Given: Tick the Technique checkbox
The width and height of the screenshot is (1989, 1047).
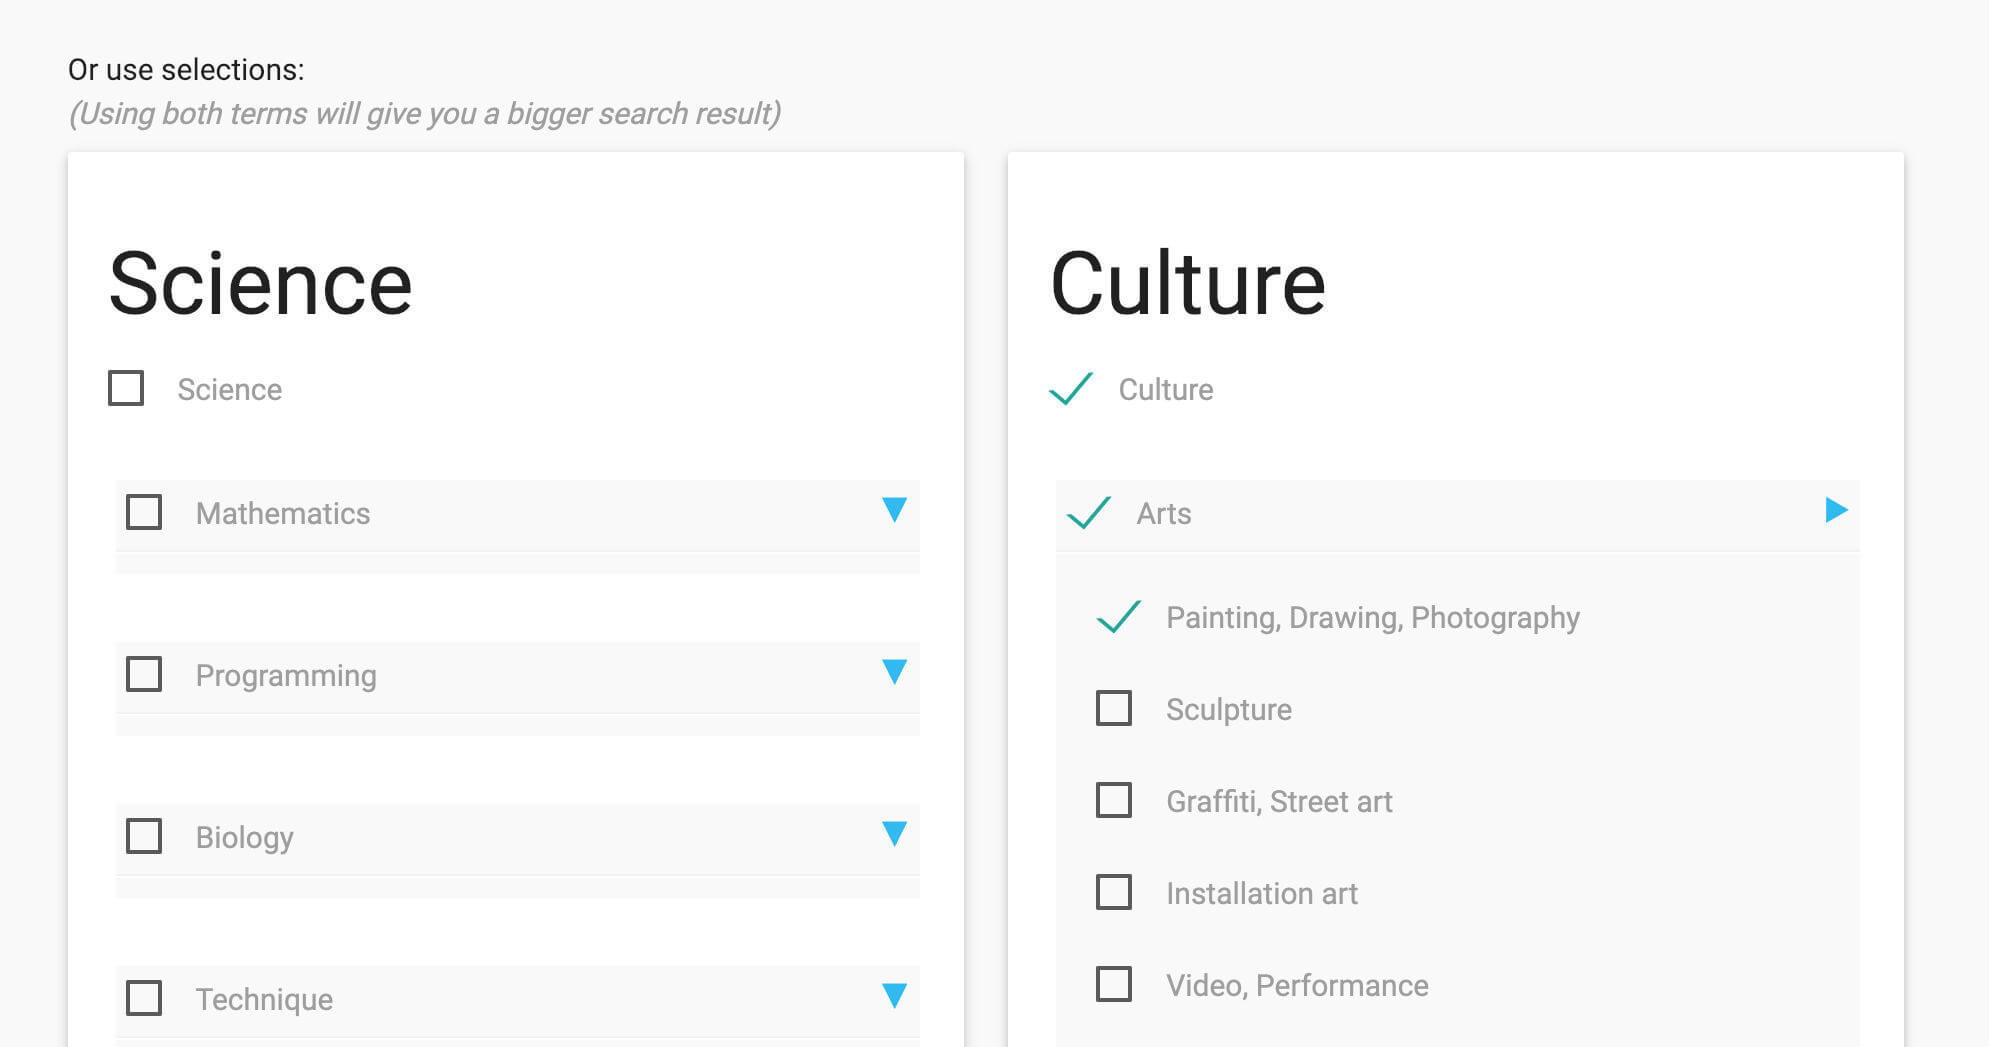Looking at the screenshot, I should [x=144, y=998].
